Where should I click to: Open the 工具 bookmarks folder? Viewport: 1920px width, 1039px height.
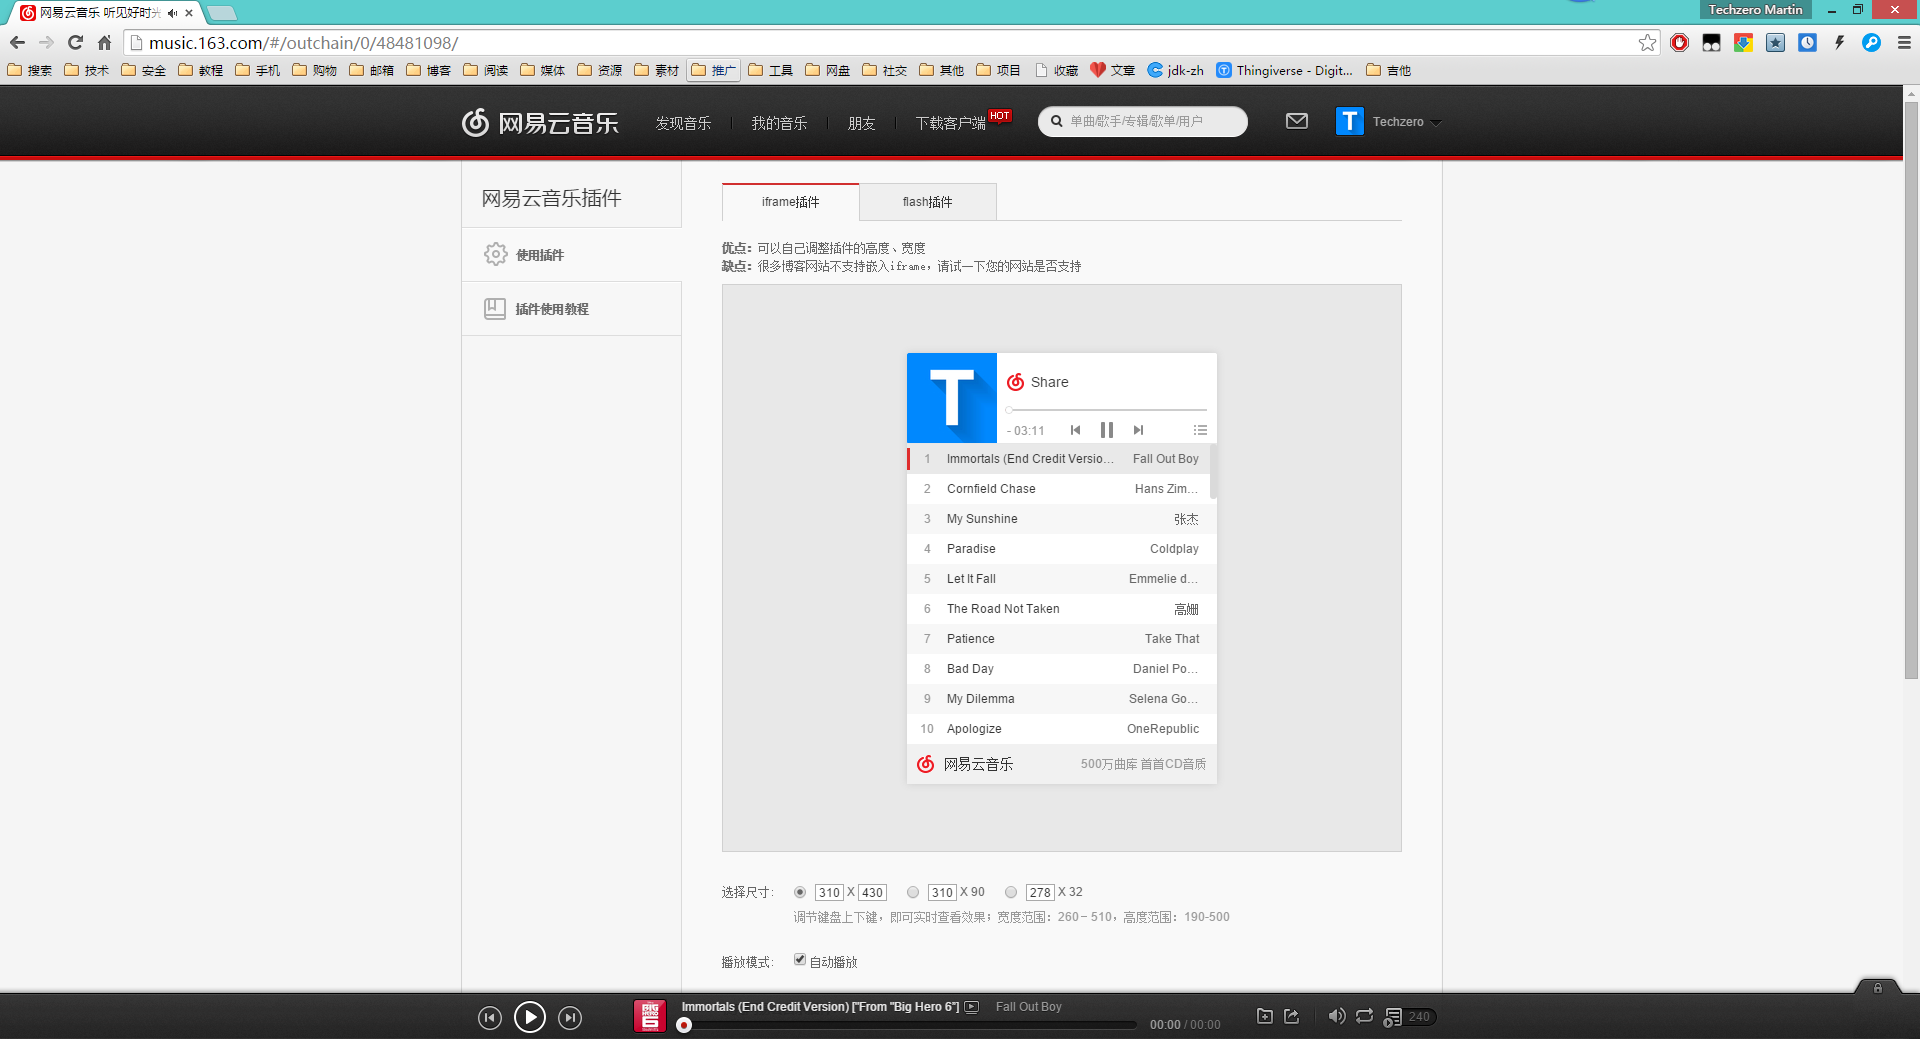coord(770,70)
